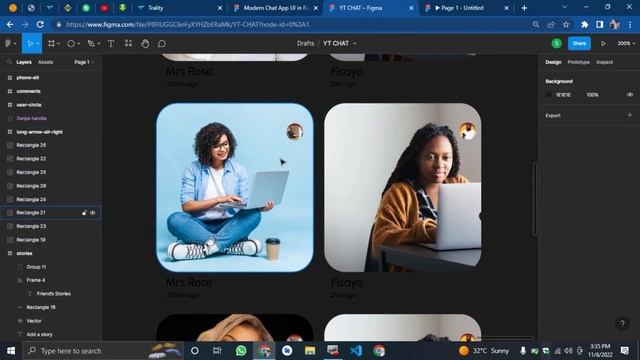Reload the browser page
This screenshot has width=640, height=360.
tap(40, 24)
